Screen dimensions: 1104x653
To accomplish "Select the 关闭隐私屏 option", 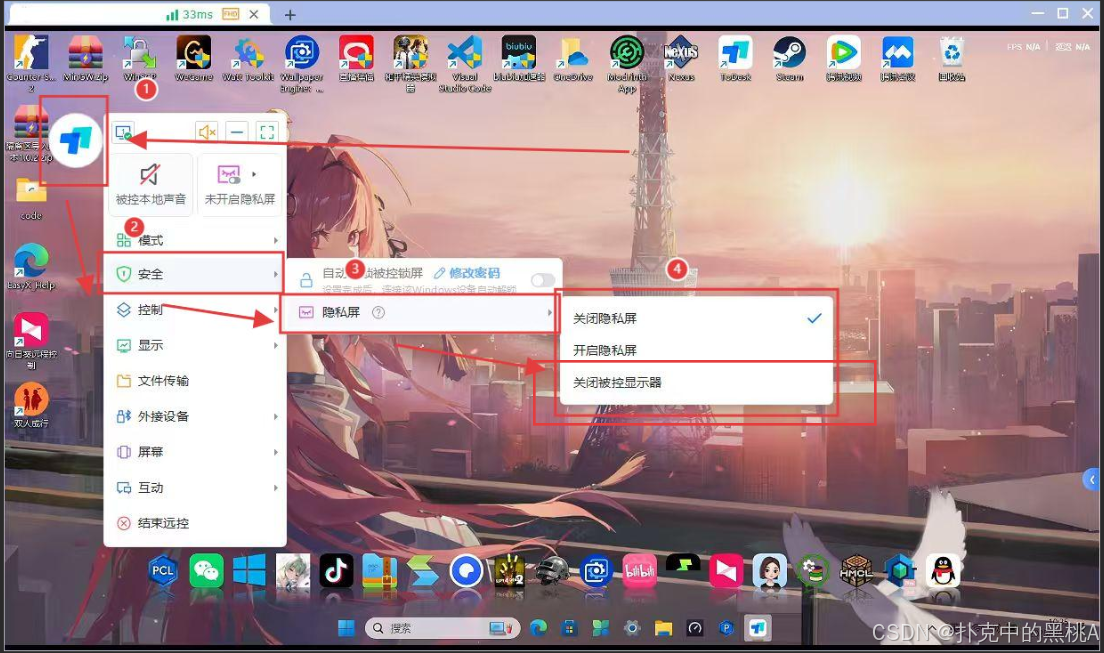I will [696, 318].
